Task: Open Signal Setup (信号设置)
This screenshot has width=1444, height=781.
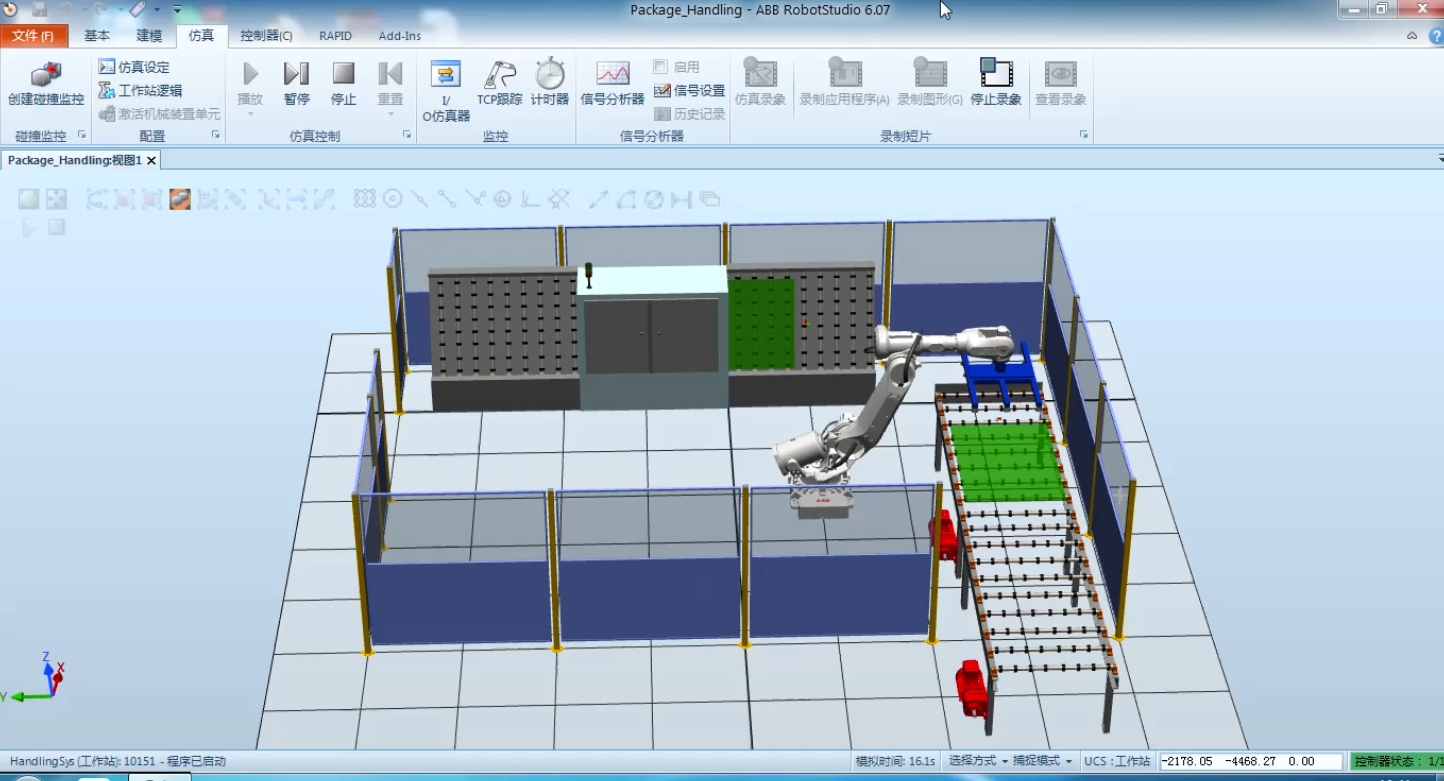Action: coord(689,91)
